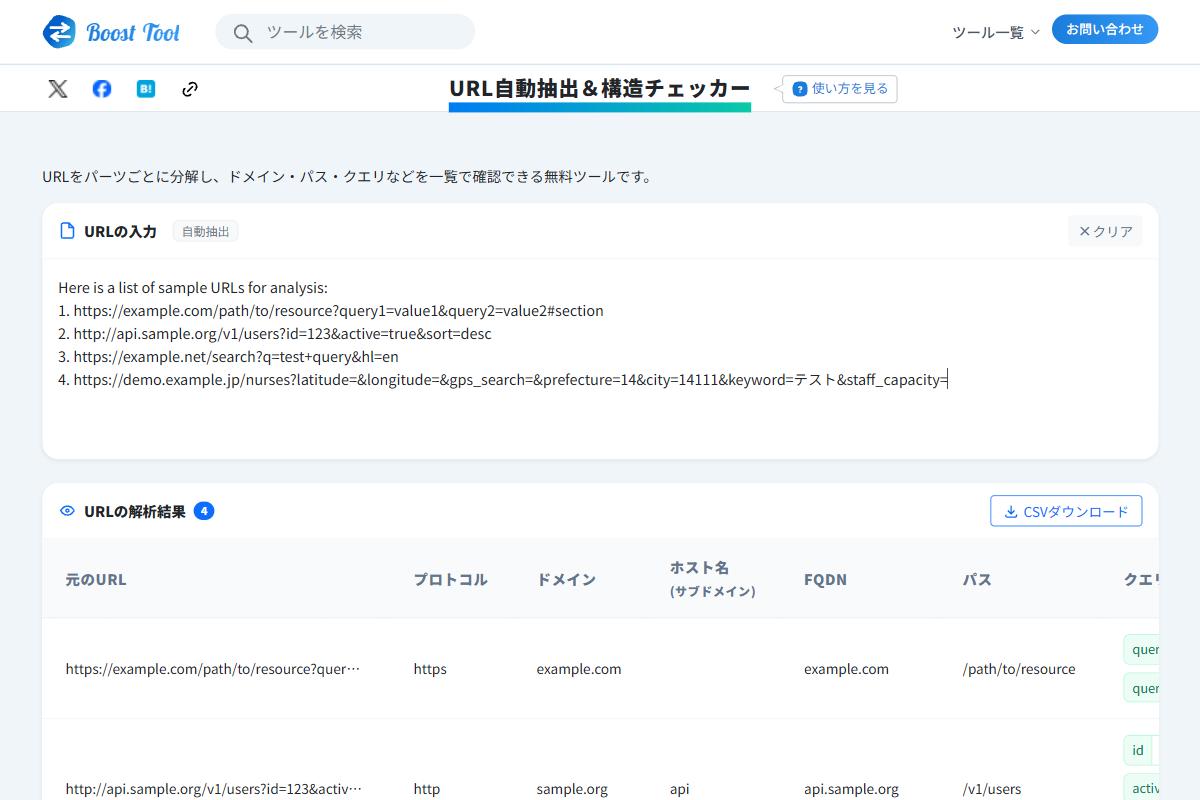Viewport: 1200px width, 800px height.
Task: Click the パス column header
Action: coord(977,579)
